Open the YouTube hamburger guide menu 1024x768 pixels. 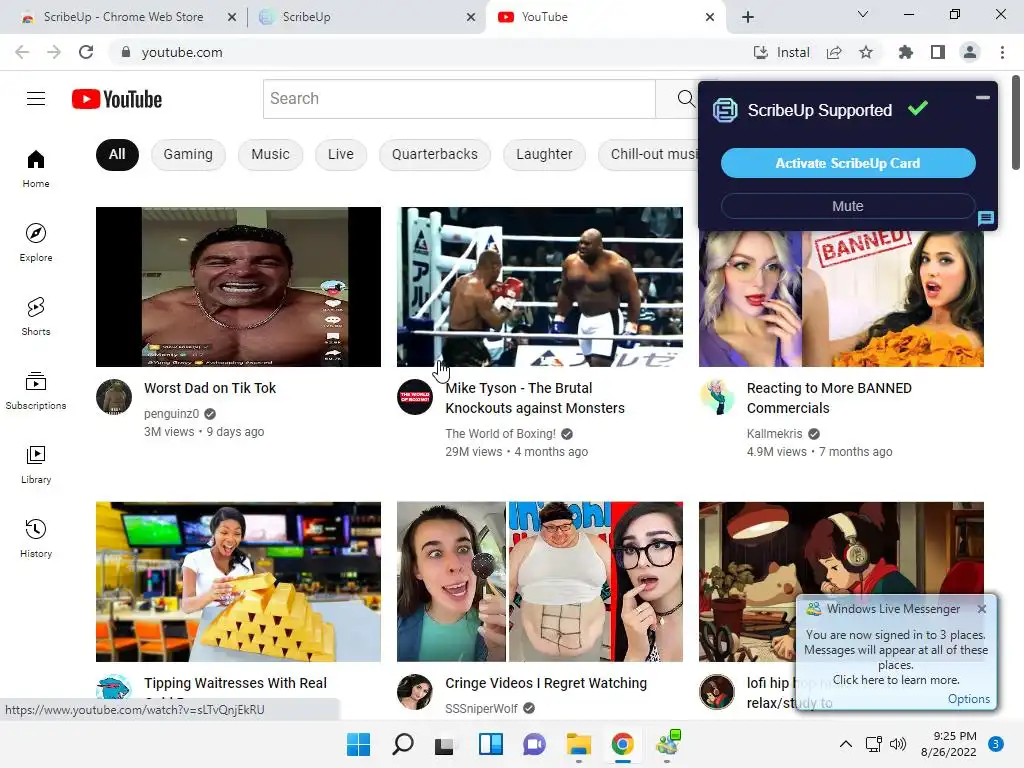pos(36,99)
